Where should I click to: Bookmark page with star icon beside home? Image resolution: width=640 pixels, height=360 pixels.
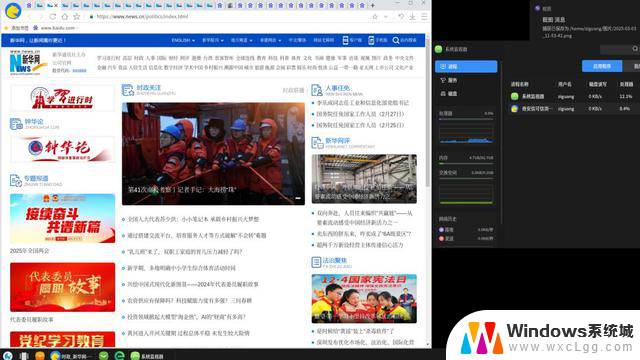(x=76, y=17)
